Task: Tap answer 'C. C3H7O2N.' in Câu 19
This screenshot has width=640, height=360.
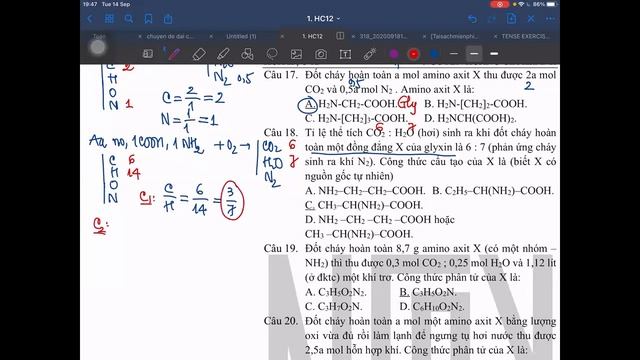Action: pos(333,307)
